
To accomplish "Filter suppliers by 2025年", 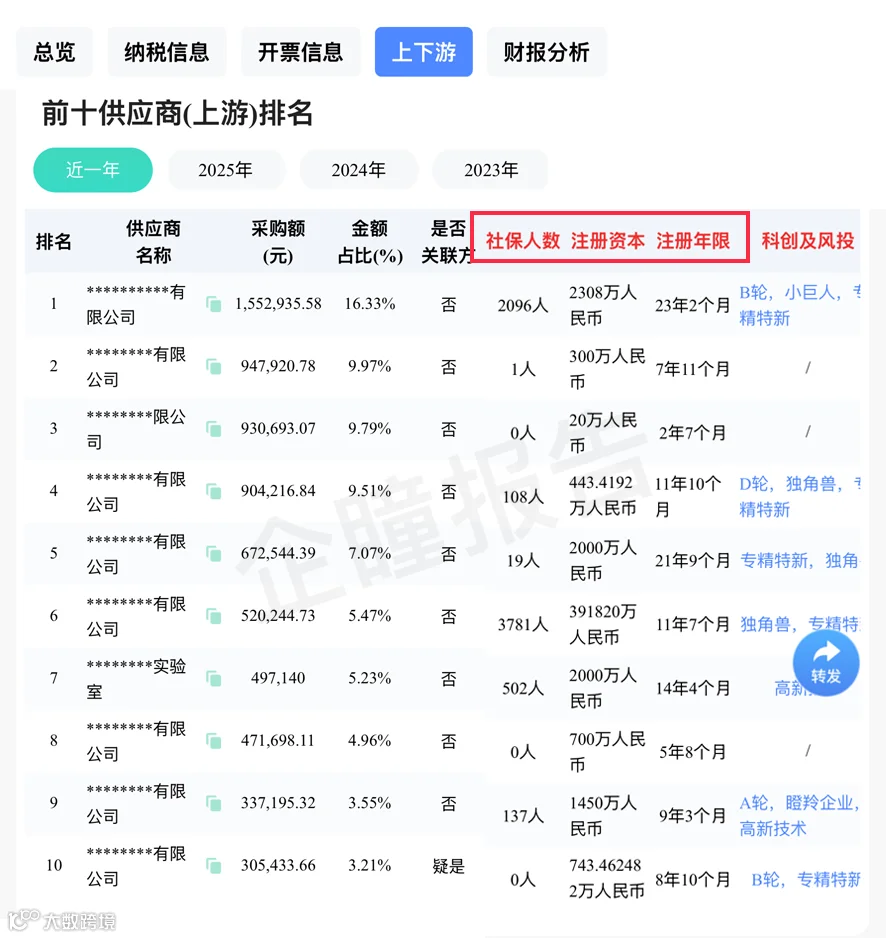I will (x=226, y=170).
